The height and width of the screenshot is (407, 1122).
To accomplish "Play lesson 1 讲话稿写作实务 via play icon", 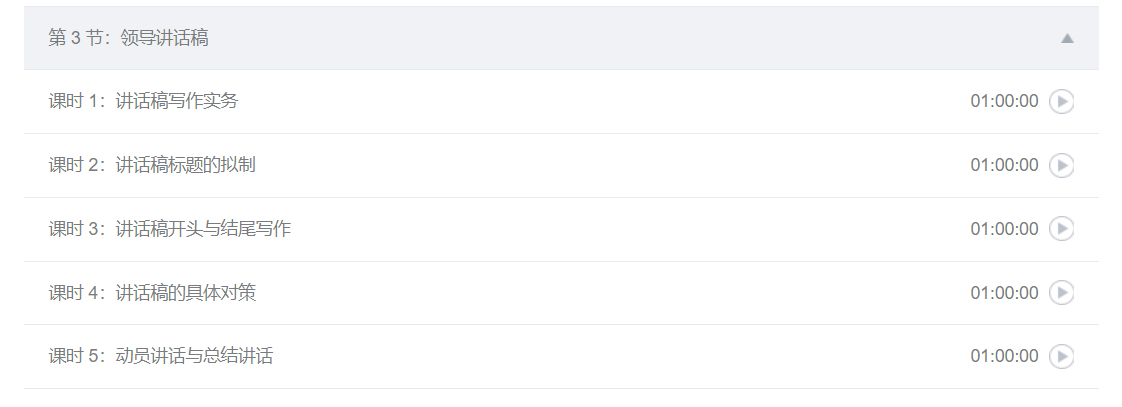I will [1061, 102].
